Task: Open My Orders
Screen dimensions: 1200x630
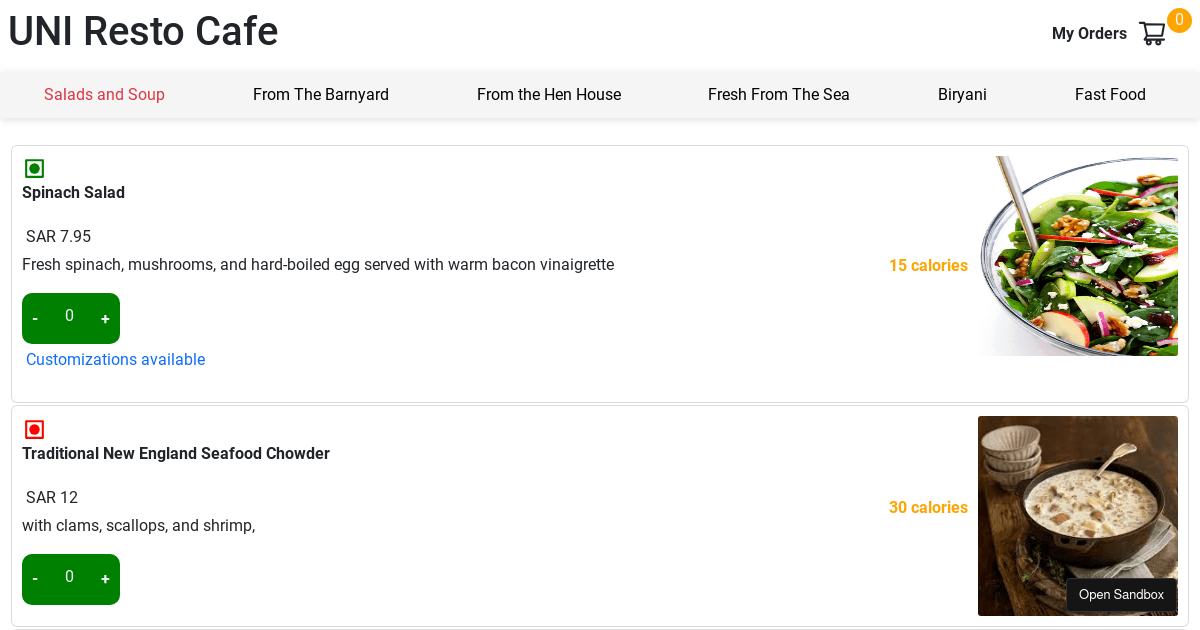Action: 1089,33
